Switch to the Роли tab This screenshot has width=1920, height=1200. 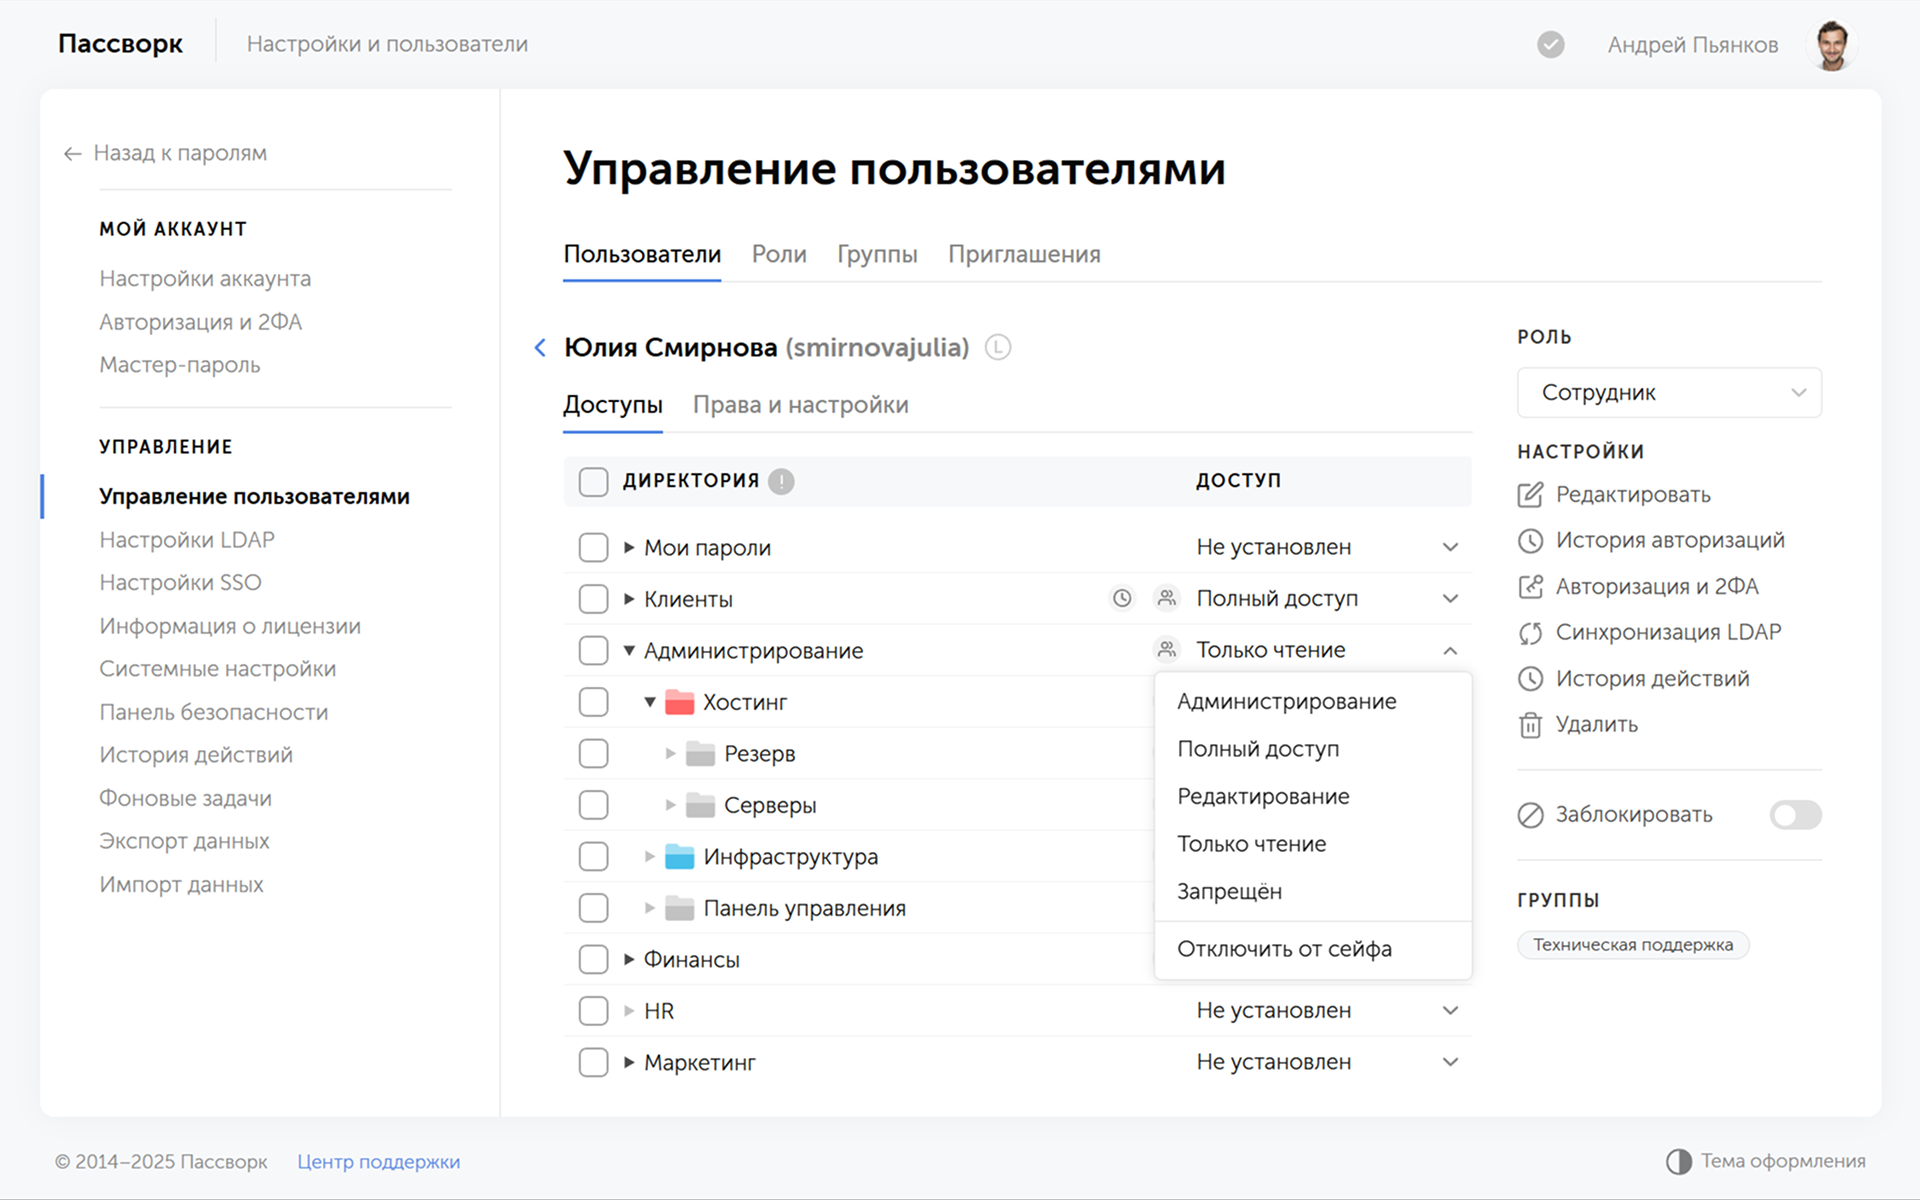[778, 255]
